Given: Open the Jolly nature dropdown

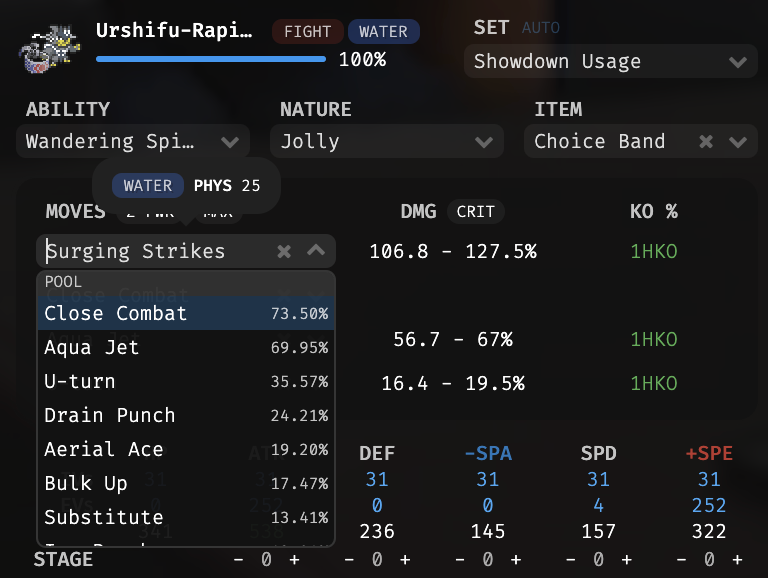Looking at the screenshot, I should tap(386, 142).
